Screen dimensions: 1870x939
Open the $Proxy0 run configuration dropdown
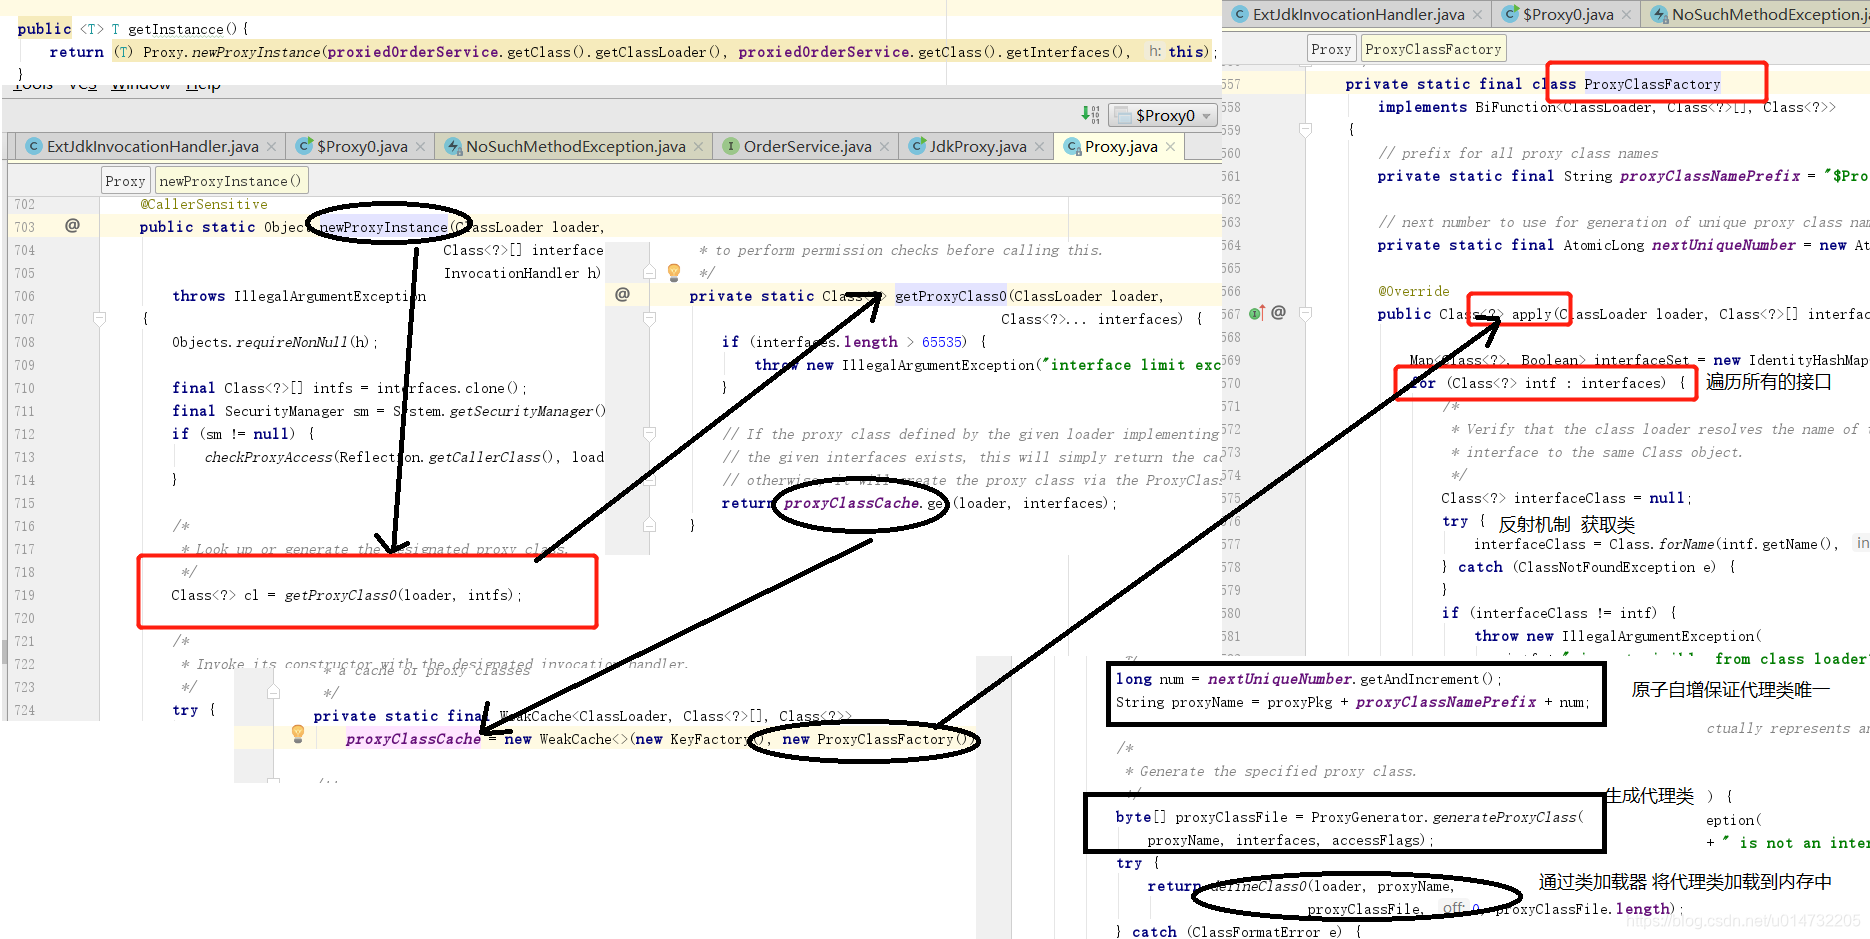pyautogui.click(x=1165, y=116)
